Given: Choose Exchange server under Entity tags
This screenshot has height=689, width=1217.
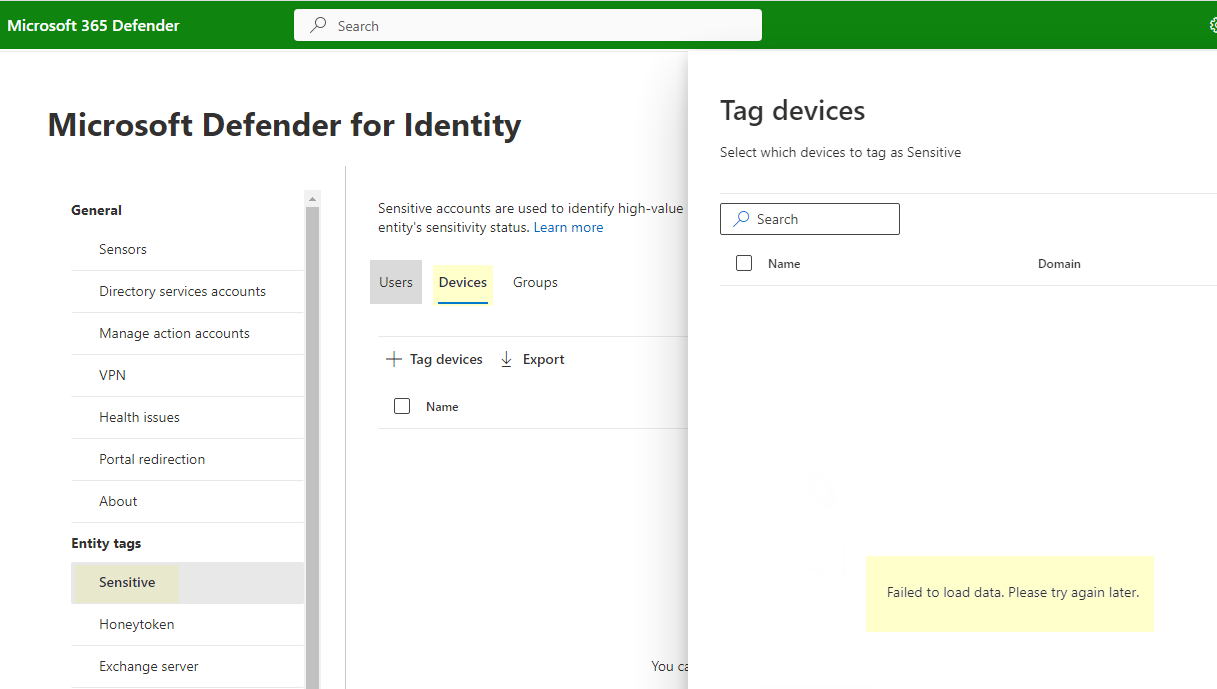Looking at the screenshot, I should (148, 666).
